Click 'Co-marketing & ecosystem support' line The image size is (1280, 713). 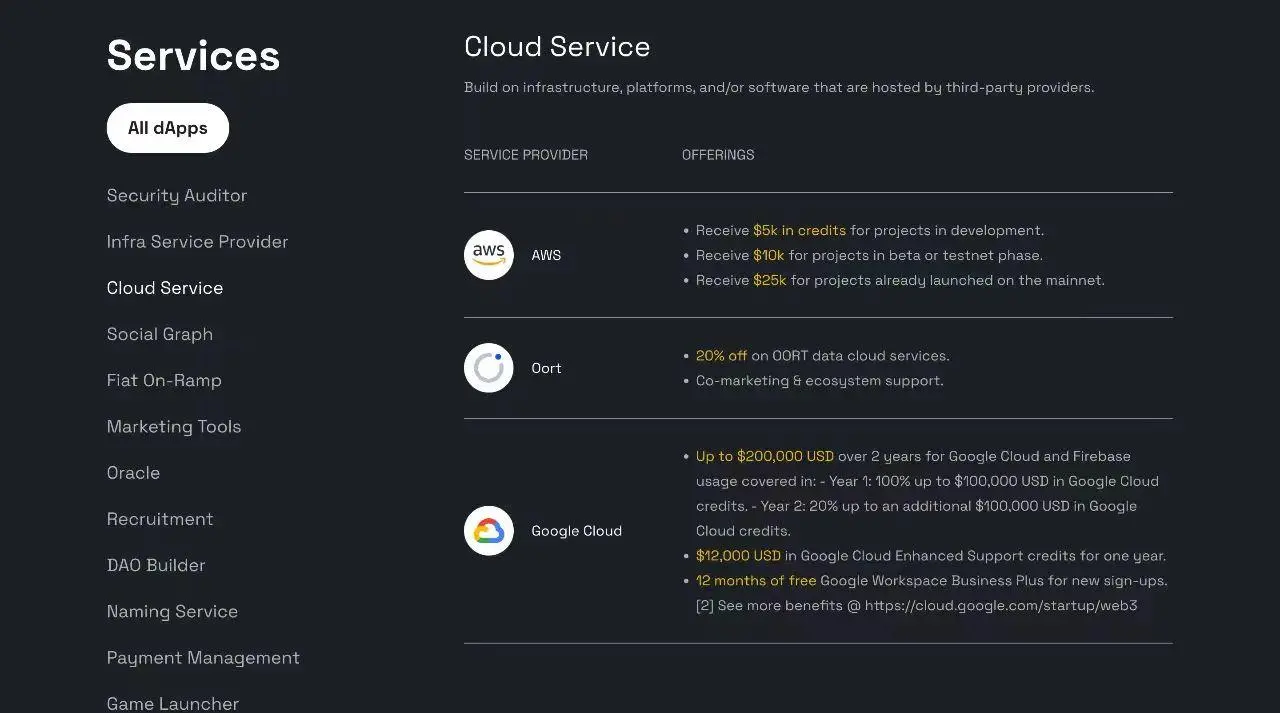(x=819, y=381)
